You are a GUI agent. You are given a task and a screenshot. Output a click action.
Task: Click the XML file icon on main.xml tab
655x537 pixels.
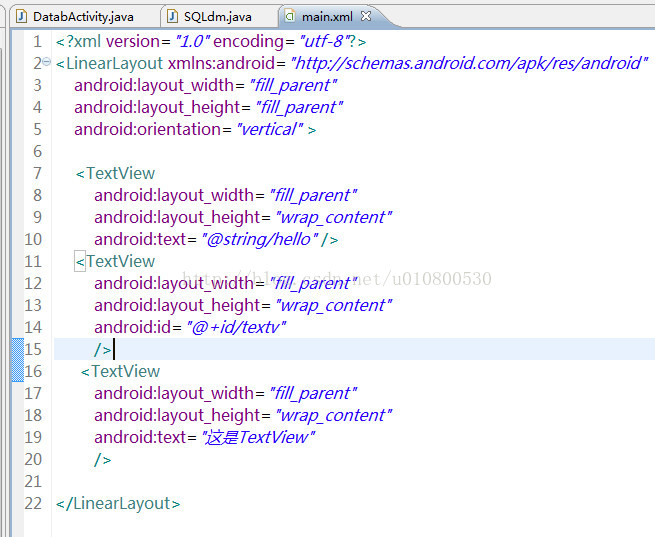coord(289,16)
